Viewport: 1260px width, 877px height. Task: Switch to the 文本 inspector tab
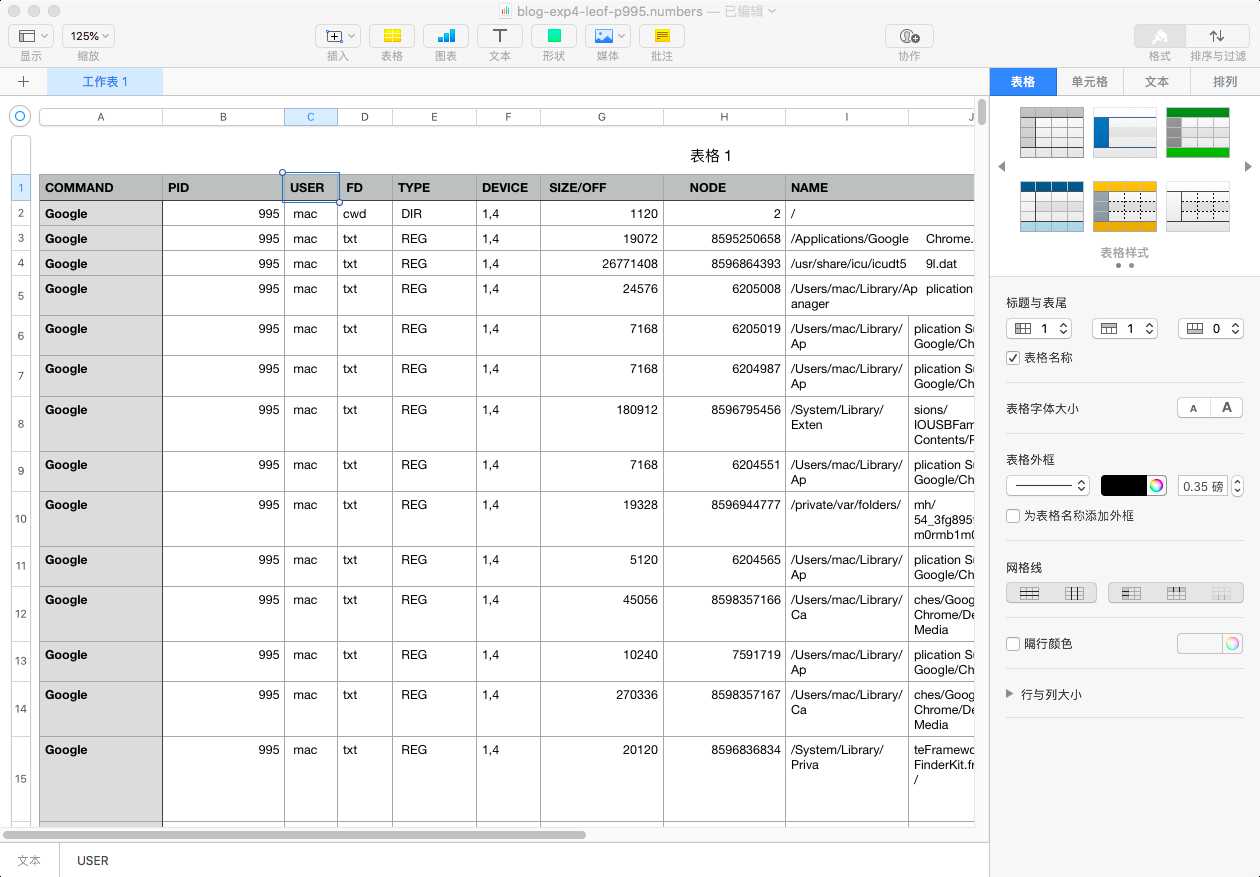coord(1157,82)
